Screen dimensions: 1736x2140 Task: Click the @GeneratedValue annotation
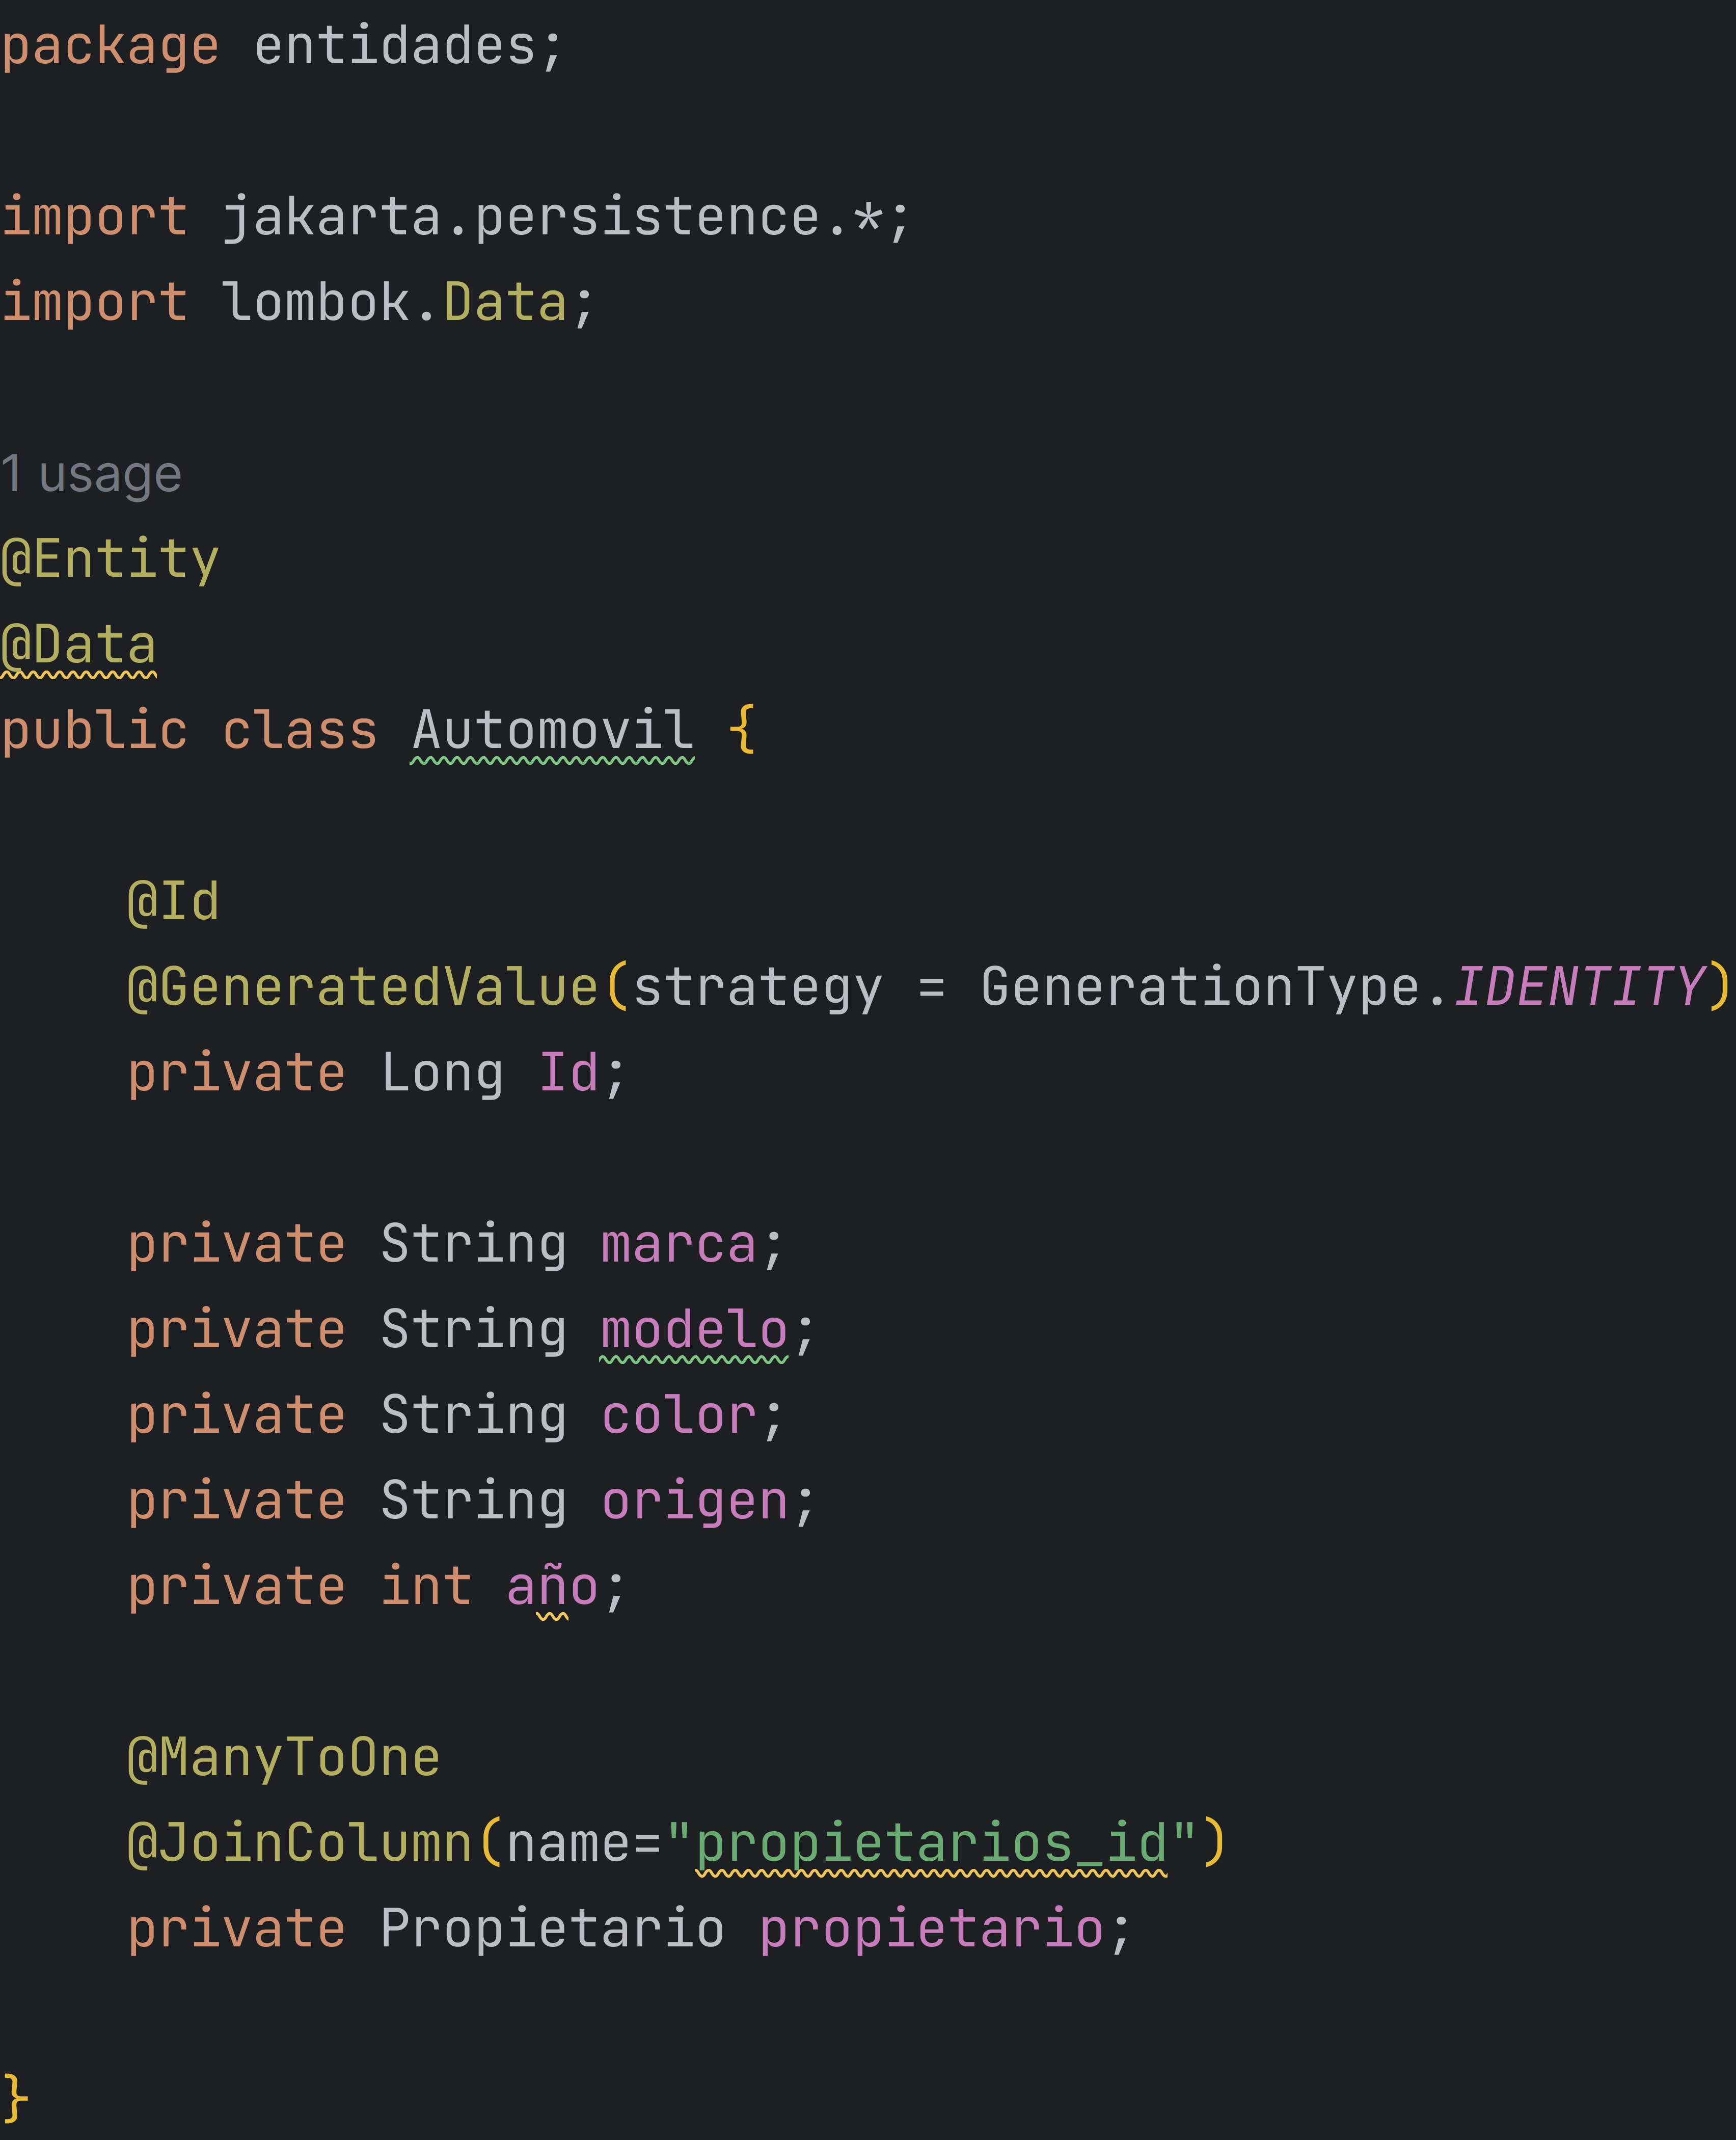tap(362, 988)
